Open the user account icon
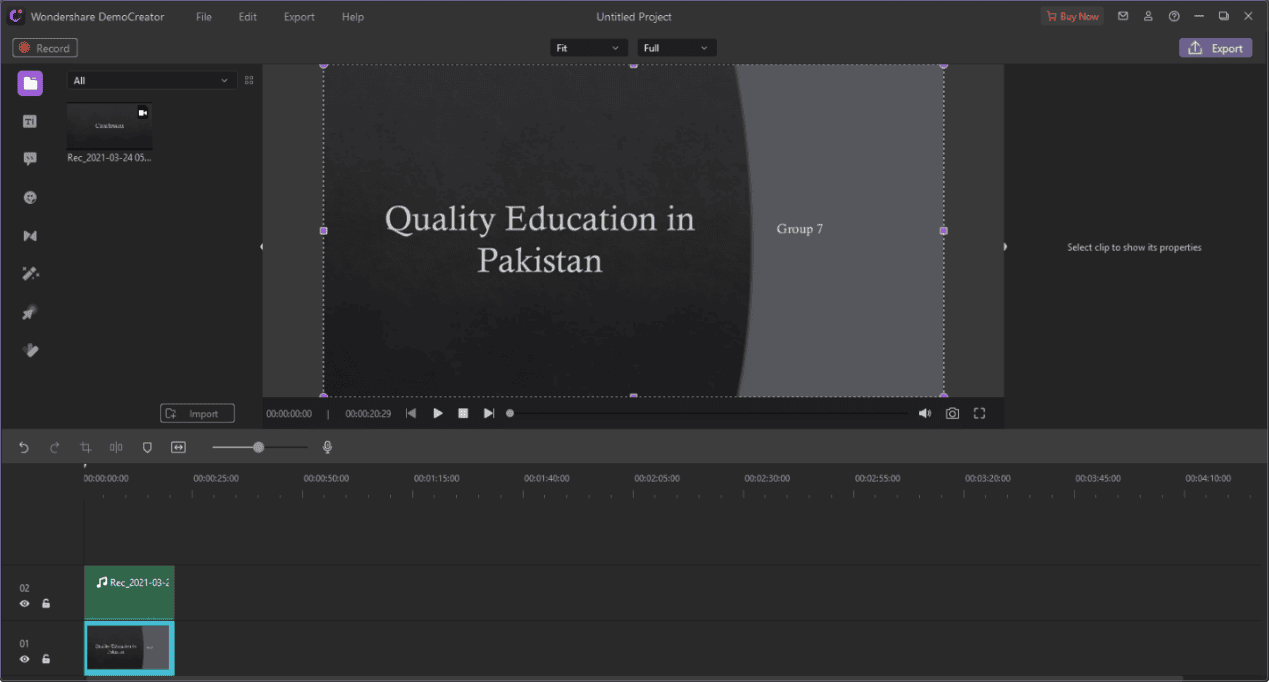This screenshot has width=1269, height=682. pyautogui.click(x=1149, y=16)
